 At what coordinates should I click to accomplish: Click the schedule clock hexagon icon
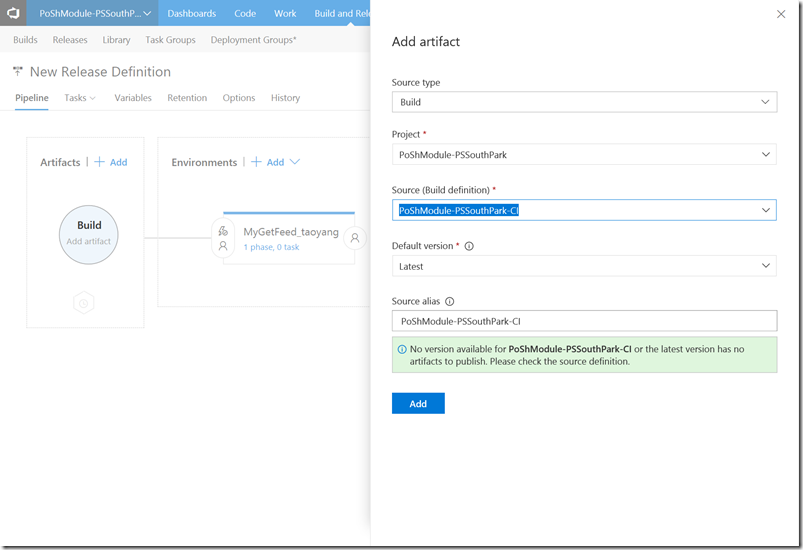83,303
